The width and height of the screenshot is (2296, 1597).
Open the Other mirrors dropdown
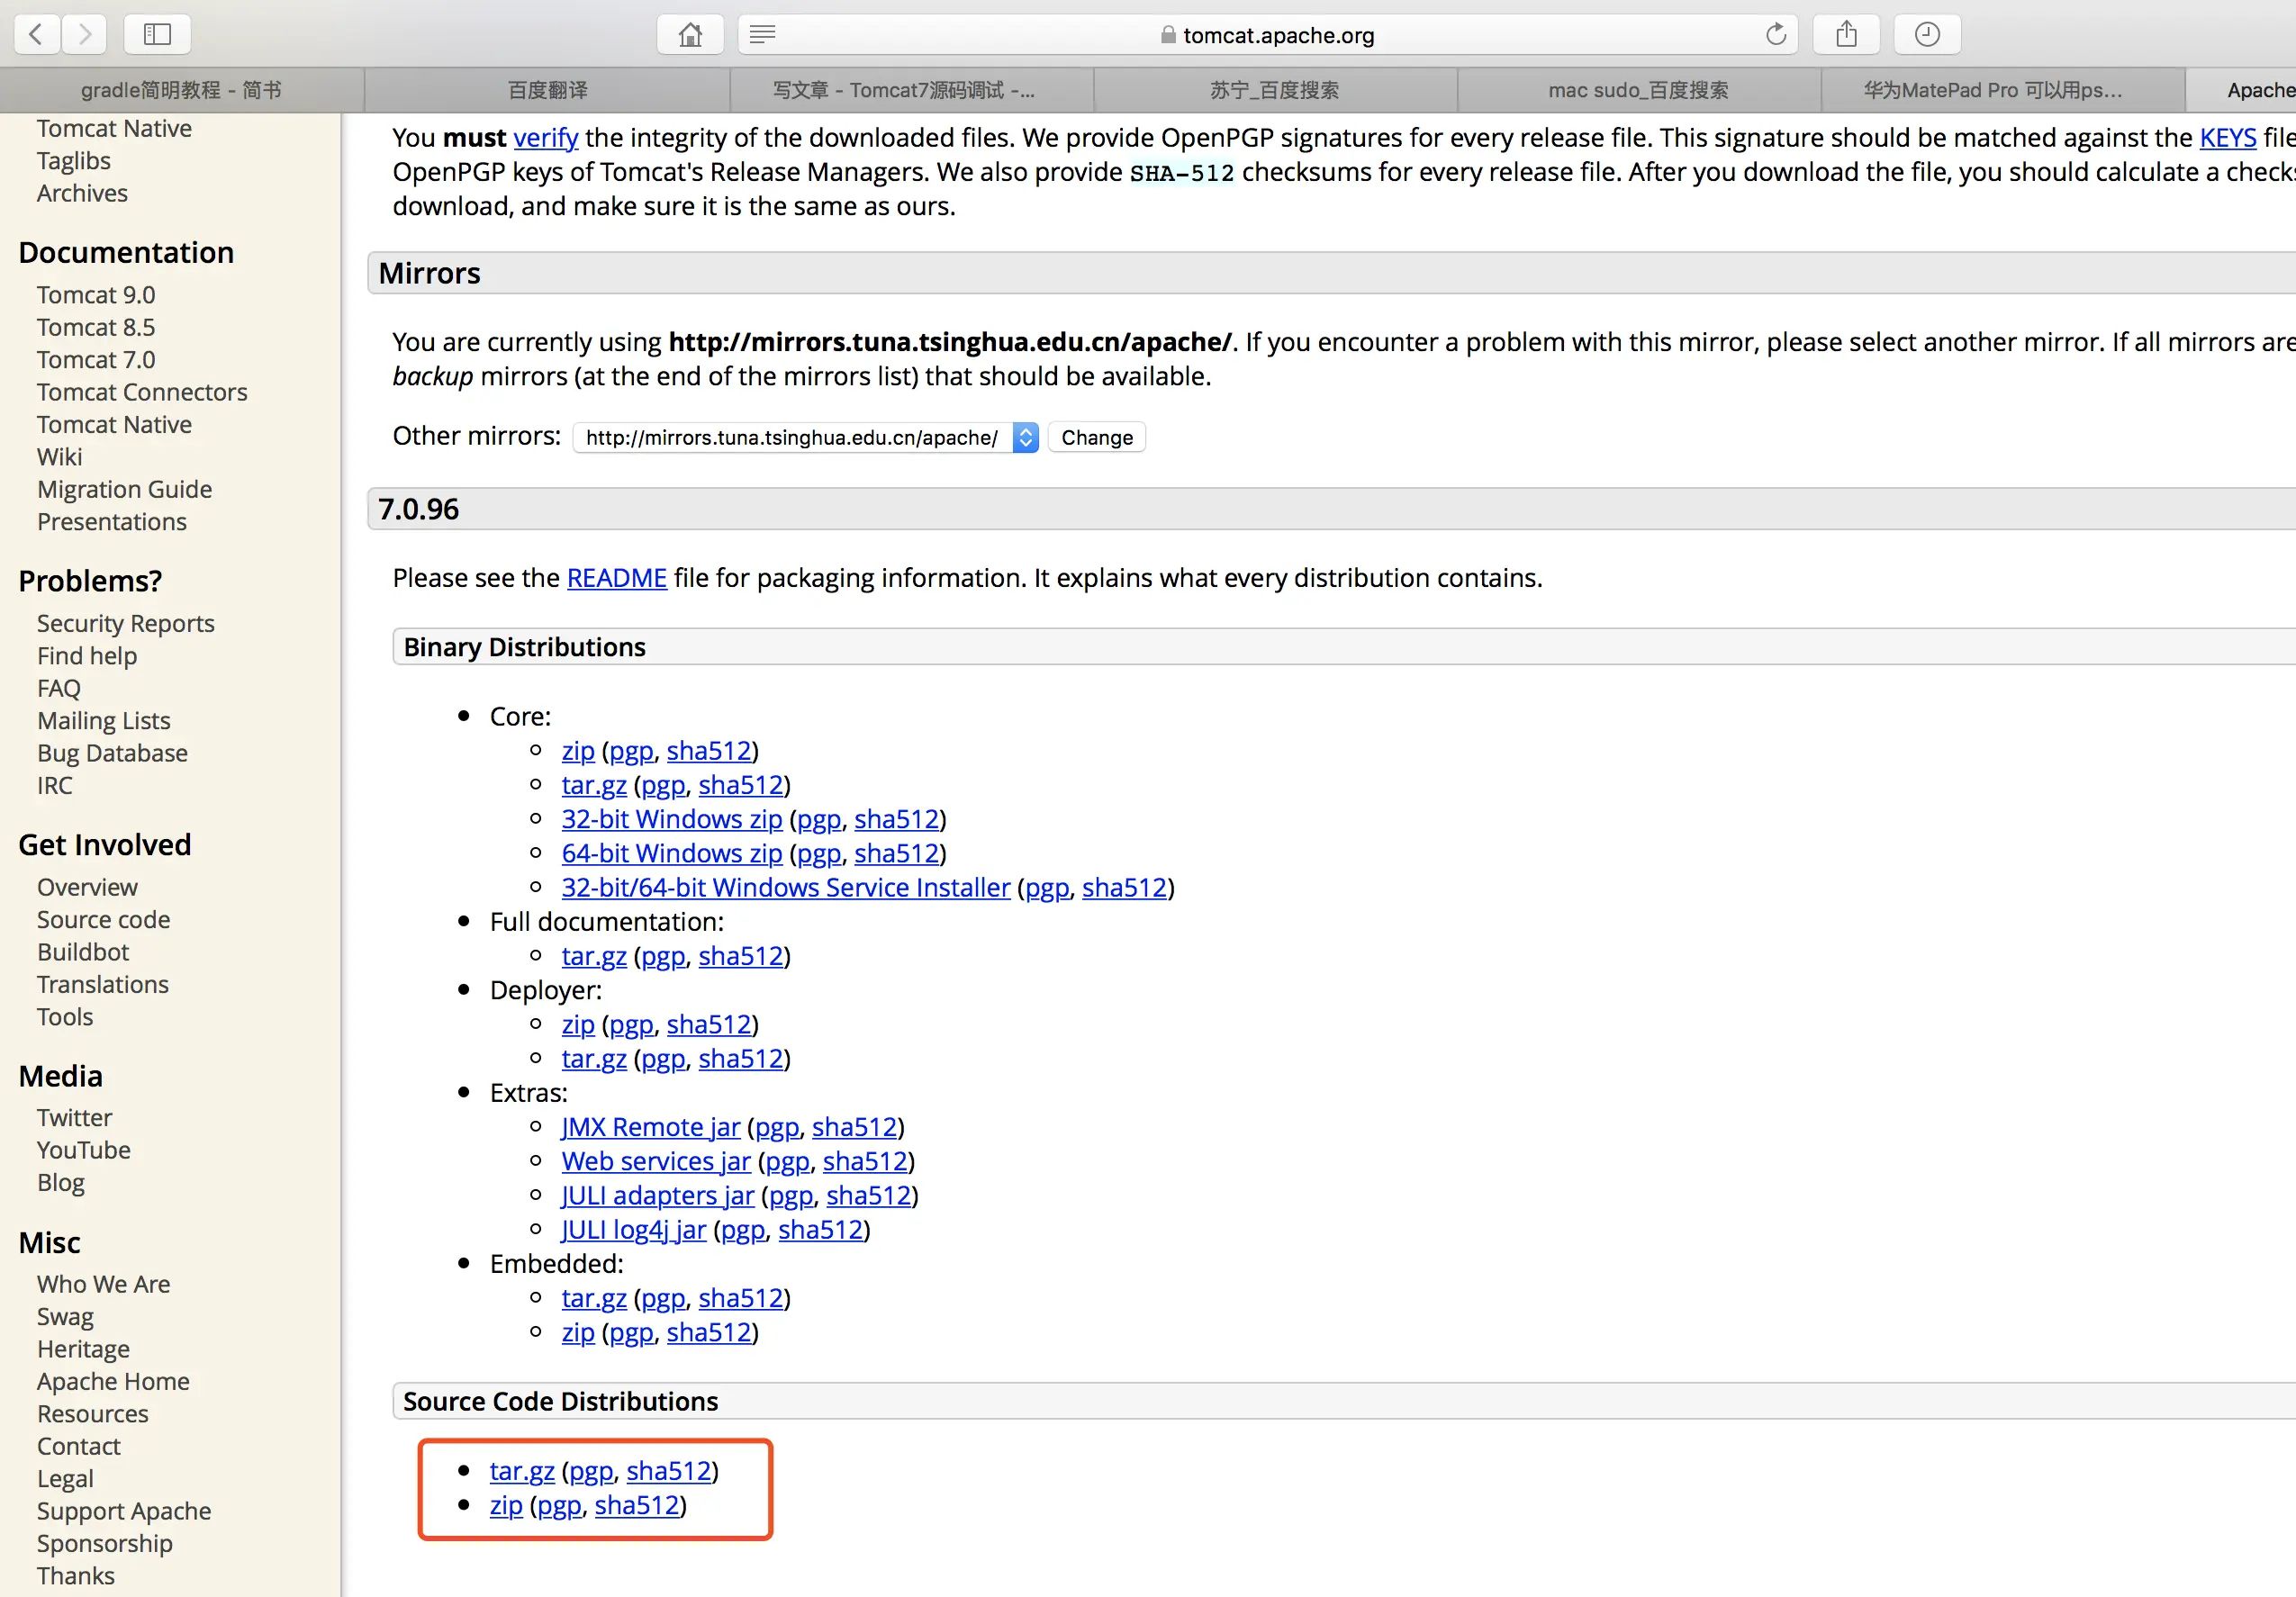tap(805, 437)
